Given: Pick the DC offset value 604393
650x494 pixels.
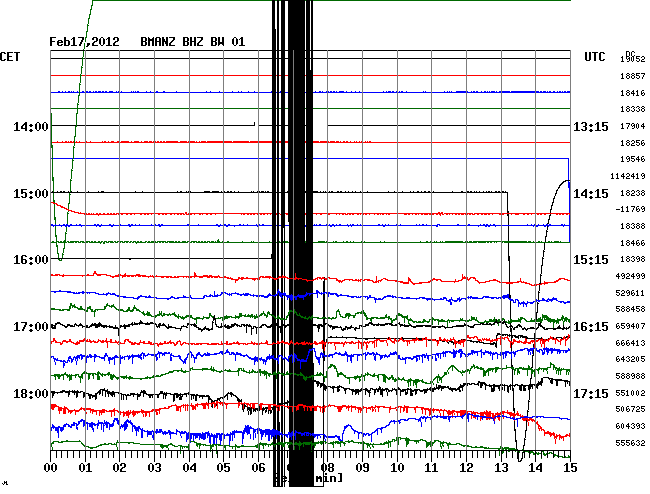Looking at the screenshot, I should 630,426.
